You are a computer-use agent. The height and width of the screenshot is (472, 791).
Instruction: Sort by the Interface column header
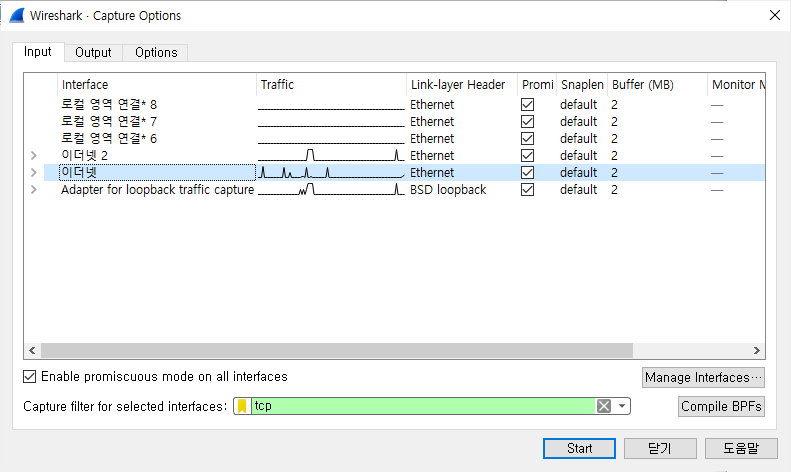157,85
